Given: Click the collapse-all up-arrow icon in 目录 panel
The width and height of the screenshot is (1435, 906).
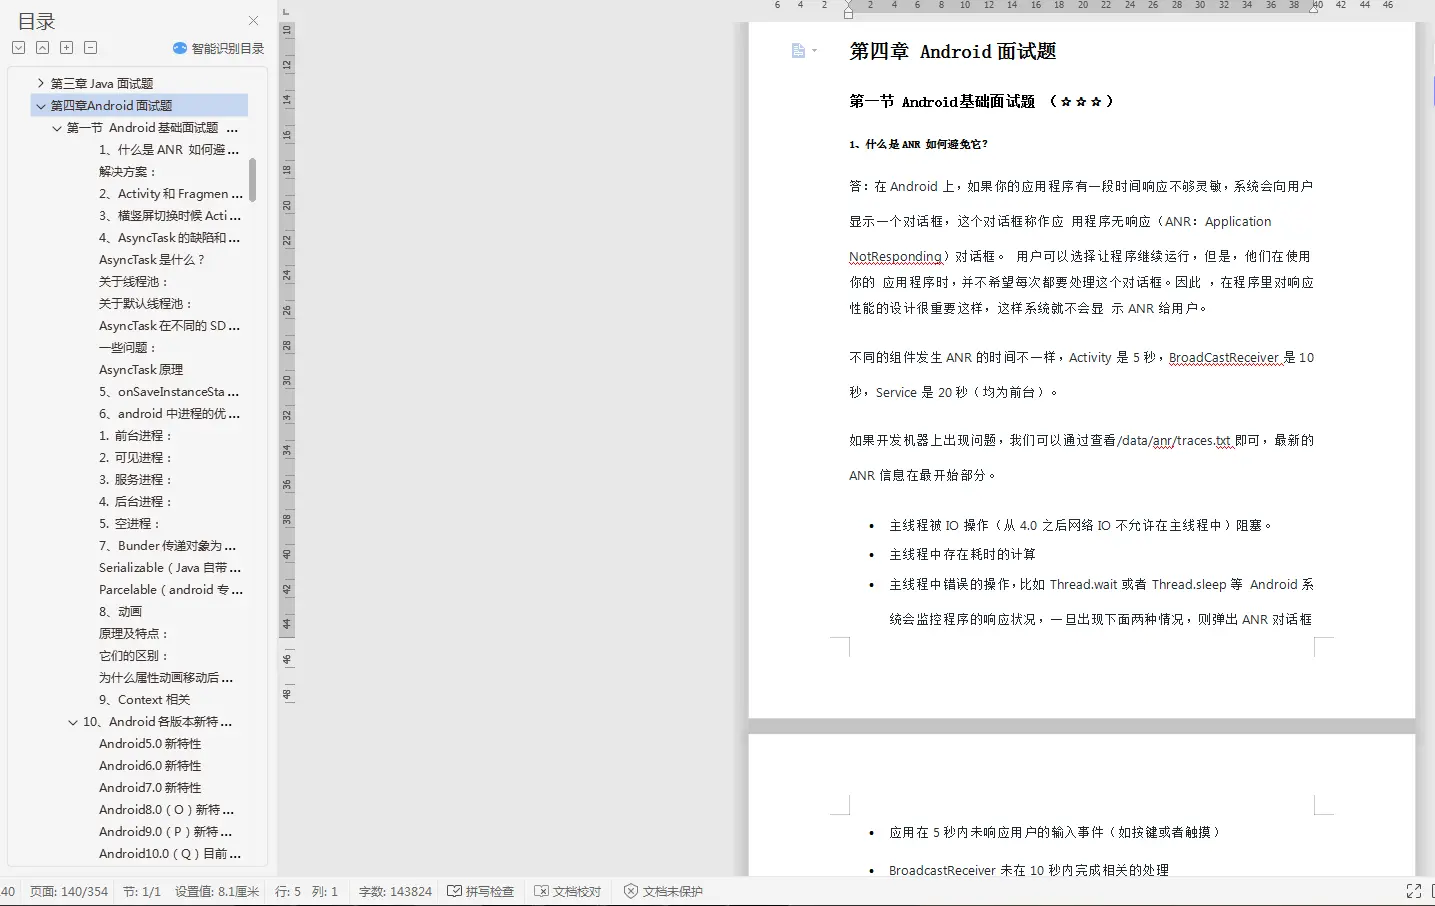Looking at the screenshot, I should [x=42, y=48].
